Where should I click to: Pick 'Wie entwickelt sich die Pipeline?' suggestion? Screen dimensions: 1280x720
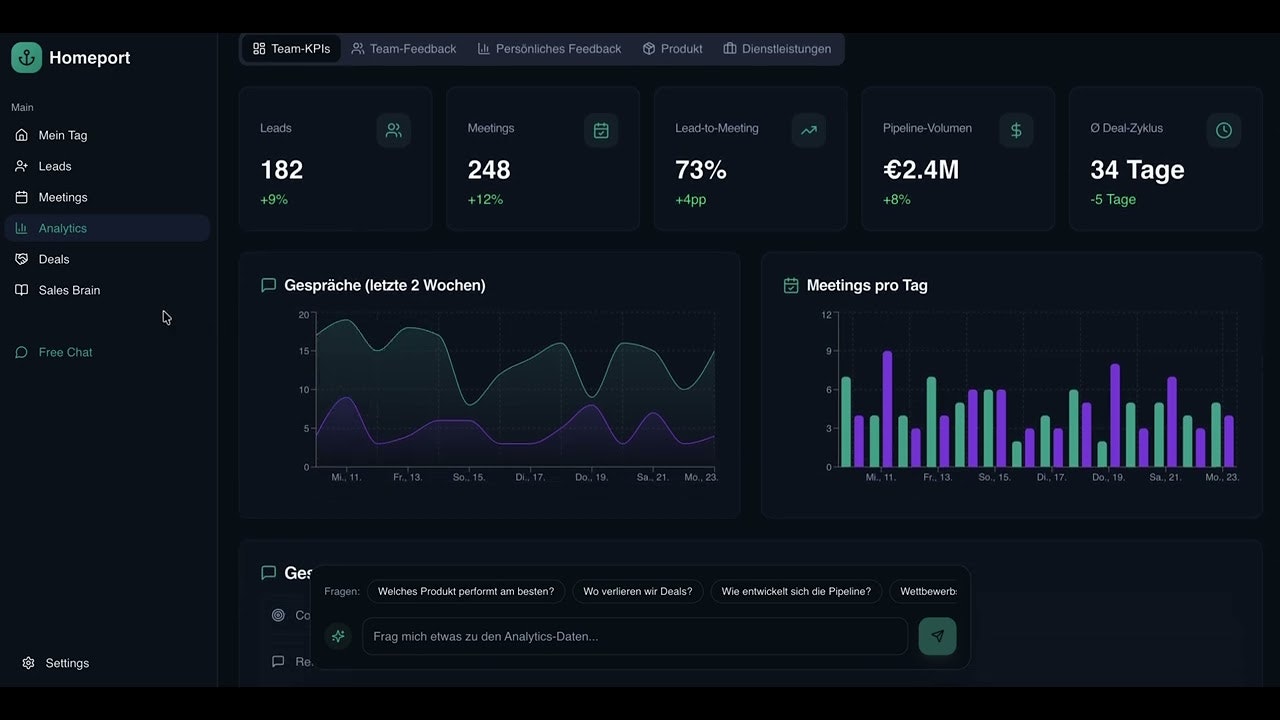click(796, 591)
